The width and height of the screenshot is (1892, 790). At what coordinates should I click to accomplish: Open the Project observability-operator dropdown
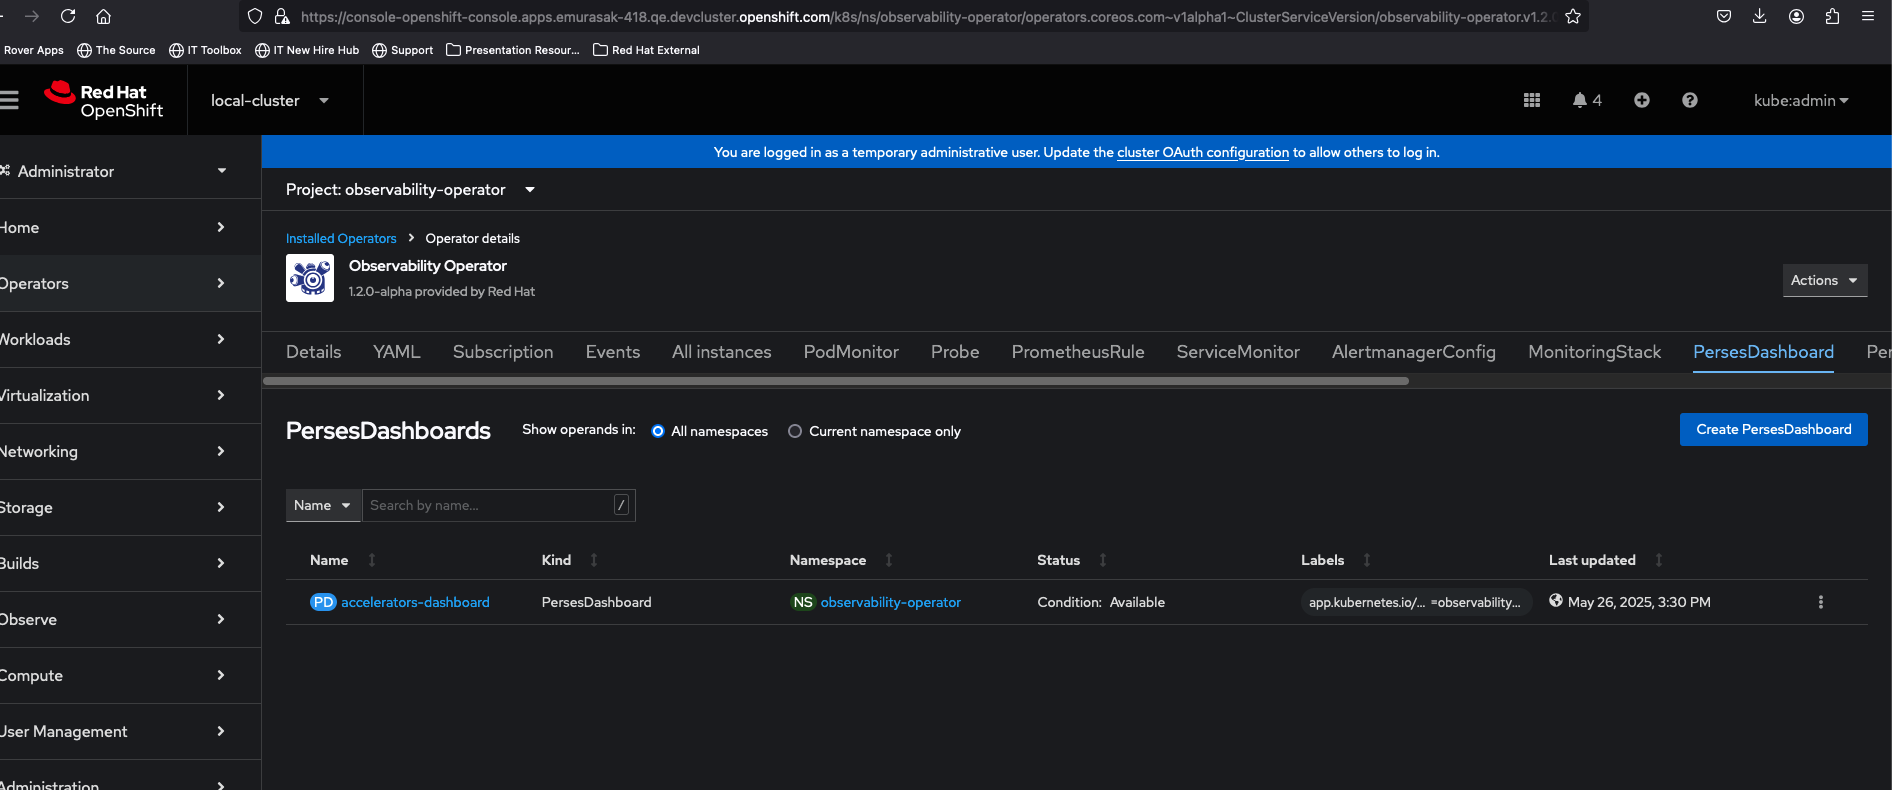(x=410, y=190)
